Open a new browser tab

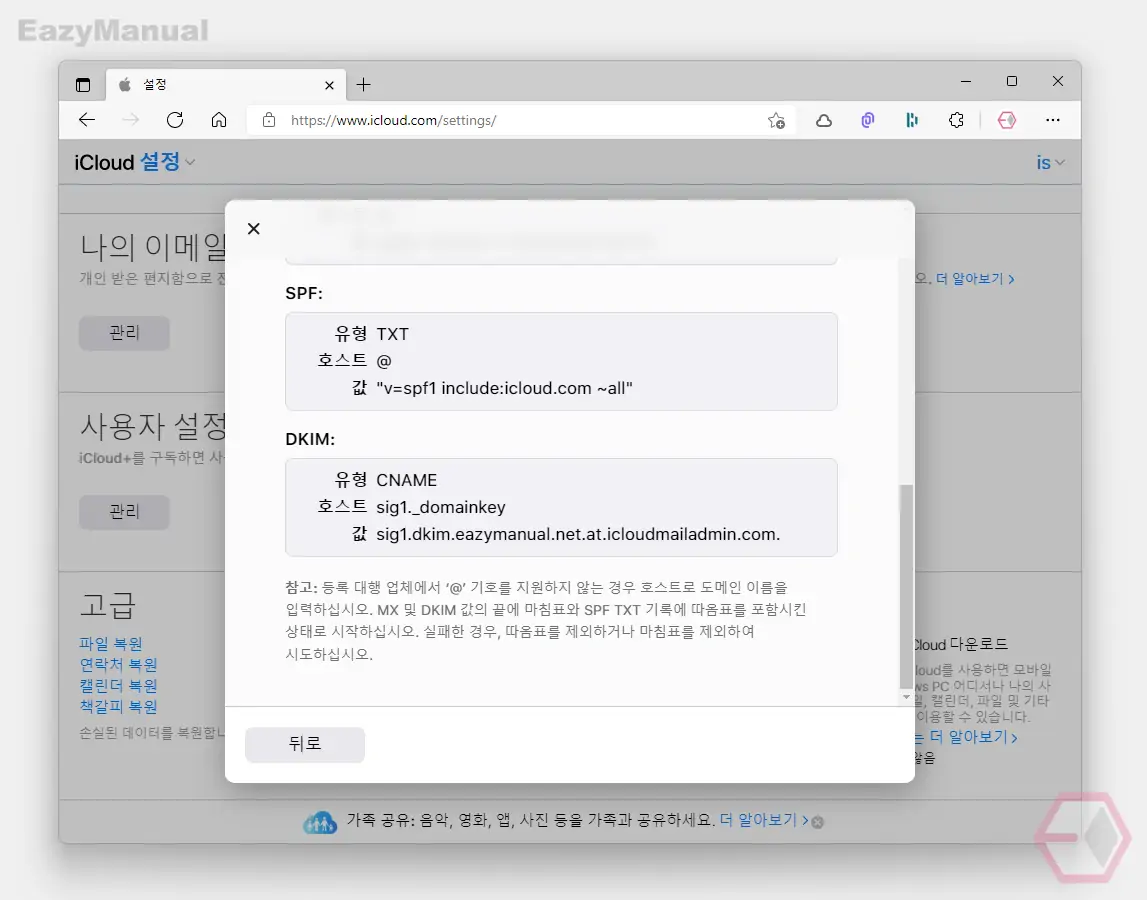tap(364, 85)
